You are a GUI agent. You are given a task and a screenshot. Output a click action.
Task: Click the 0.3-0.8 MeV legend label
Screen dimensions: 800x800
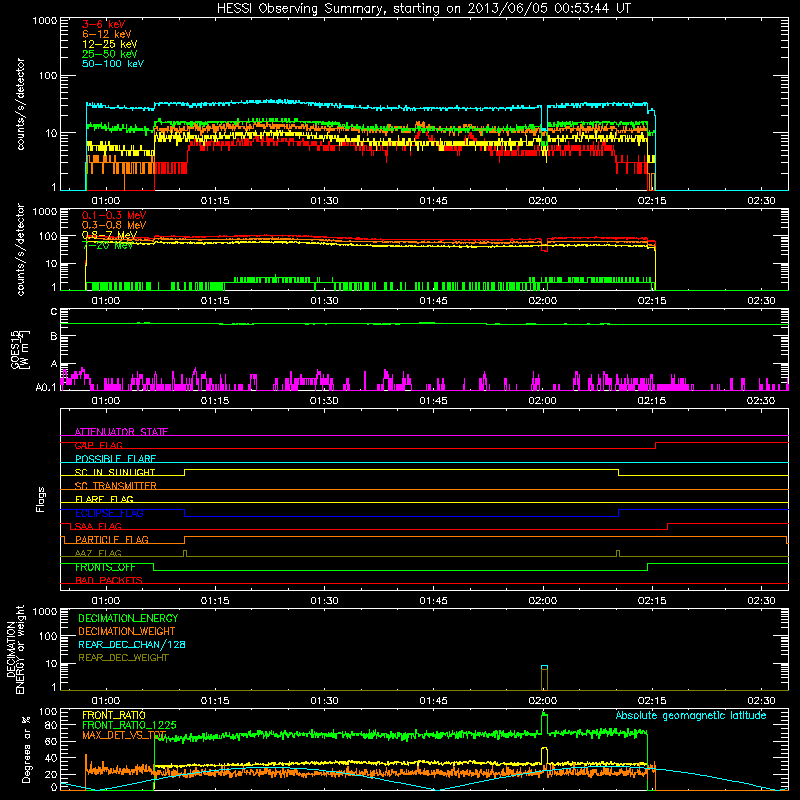click(x=114, y=225)
